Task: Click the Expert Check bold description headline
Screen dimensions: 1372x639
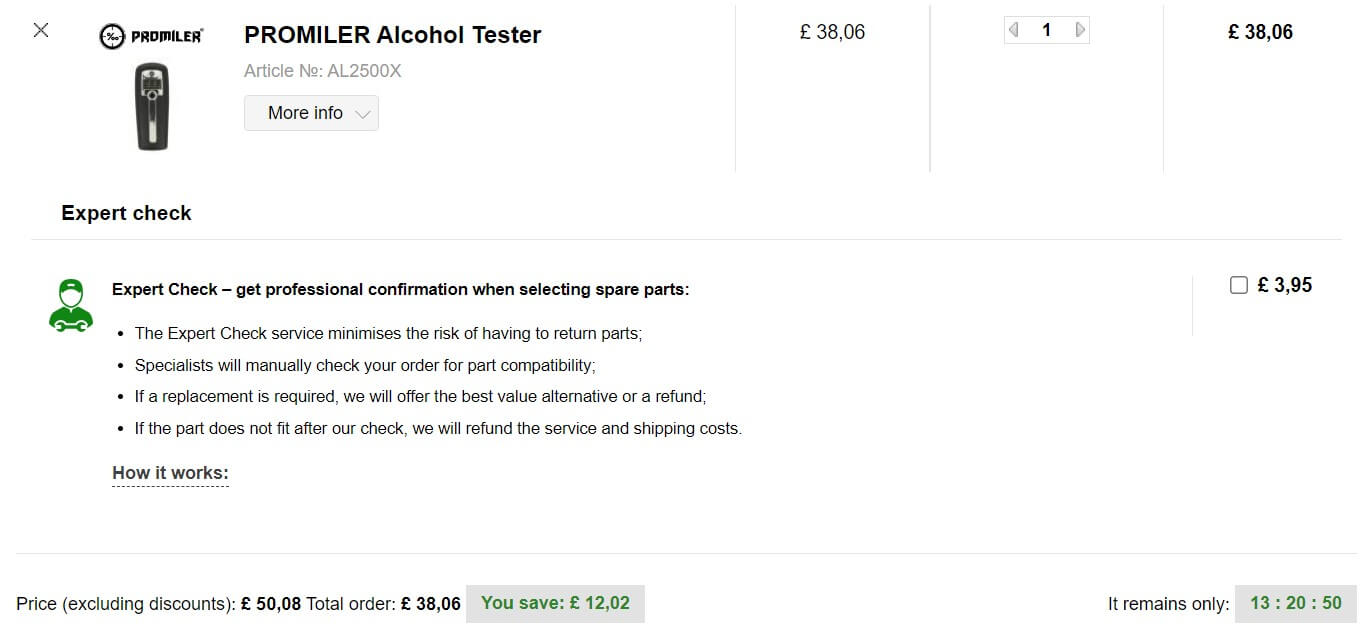Action: 400,289
